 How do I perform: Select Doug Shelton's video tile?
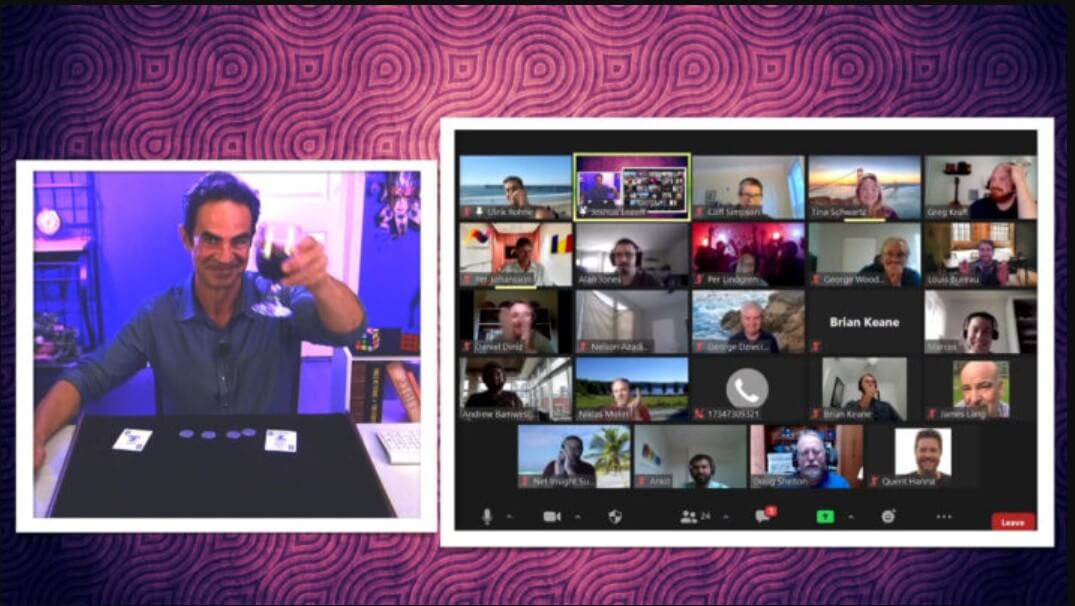pos(806,456)
